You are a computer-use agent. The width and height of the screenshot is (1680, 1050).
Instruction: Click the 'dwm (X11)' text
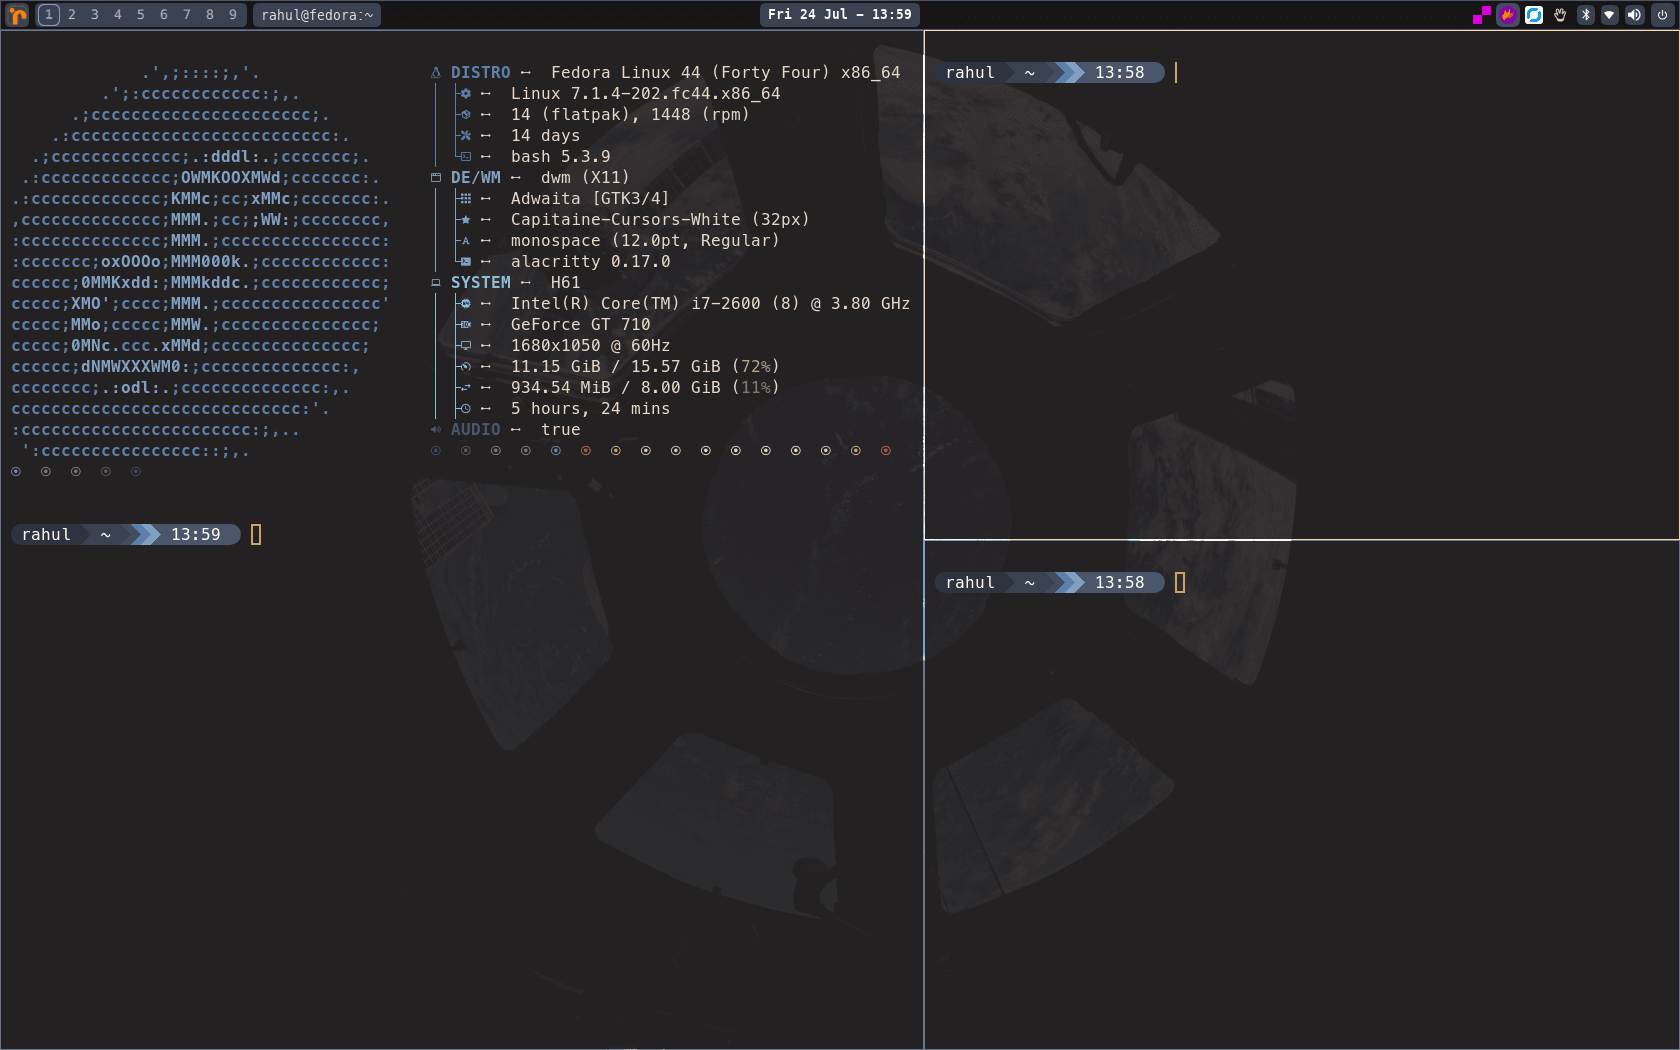(585, 178)
